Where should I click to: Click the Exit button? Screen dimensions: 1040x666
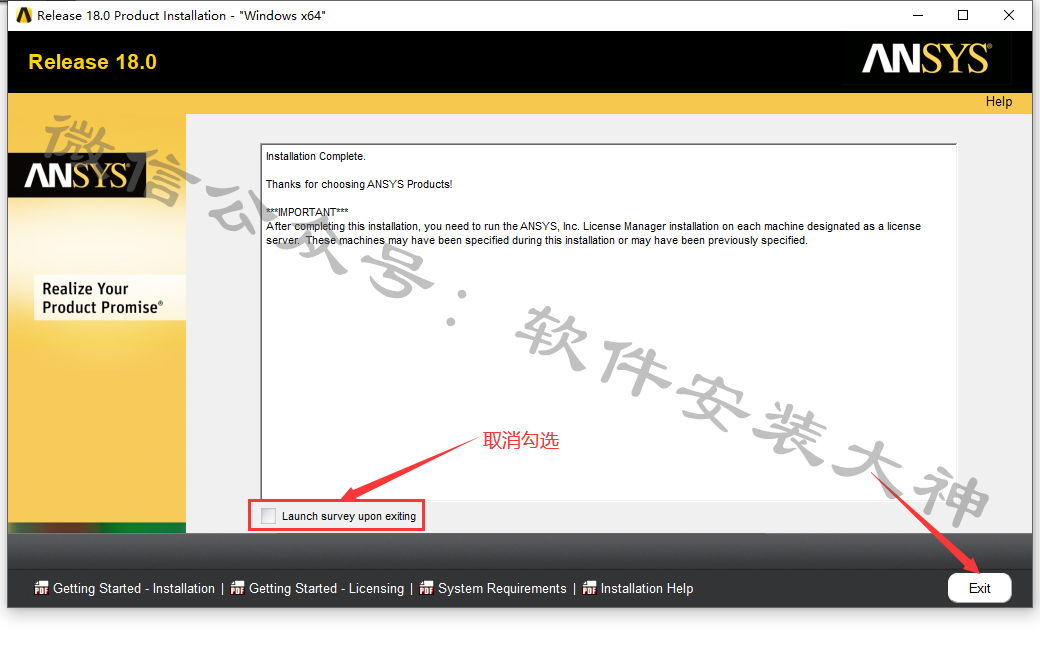coord(979,588)
